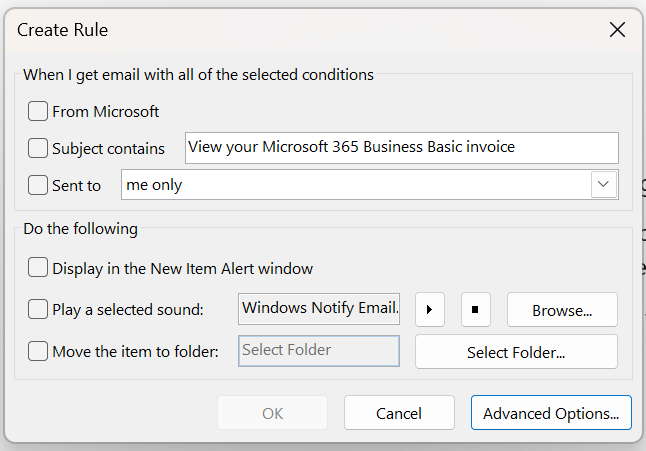Screen dimensions: 646x451
Task: Open Advanced Options for the rule
Action: click(x=551, y=413)
